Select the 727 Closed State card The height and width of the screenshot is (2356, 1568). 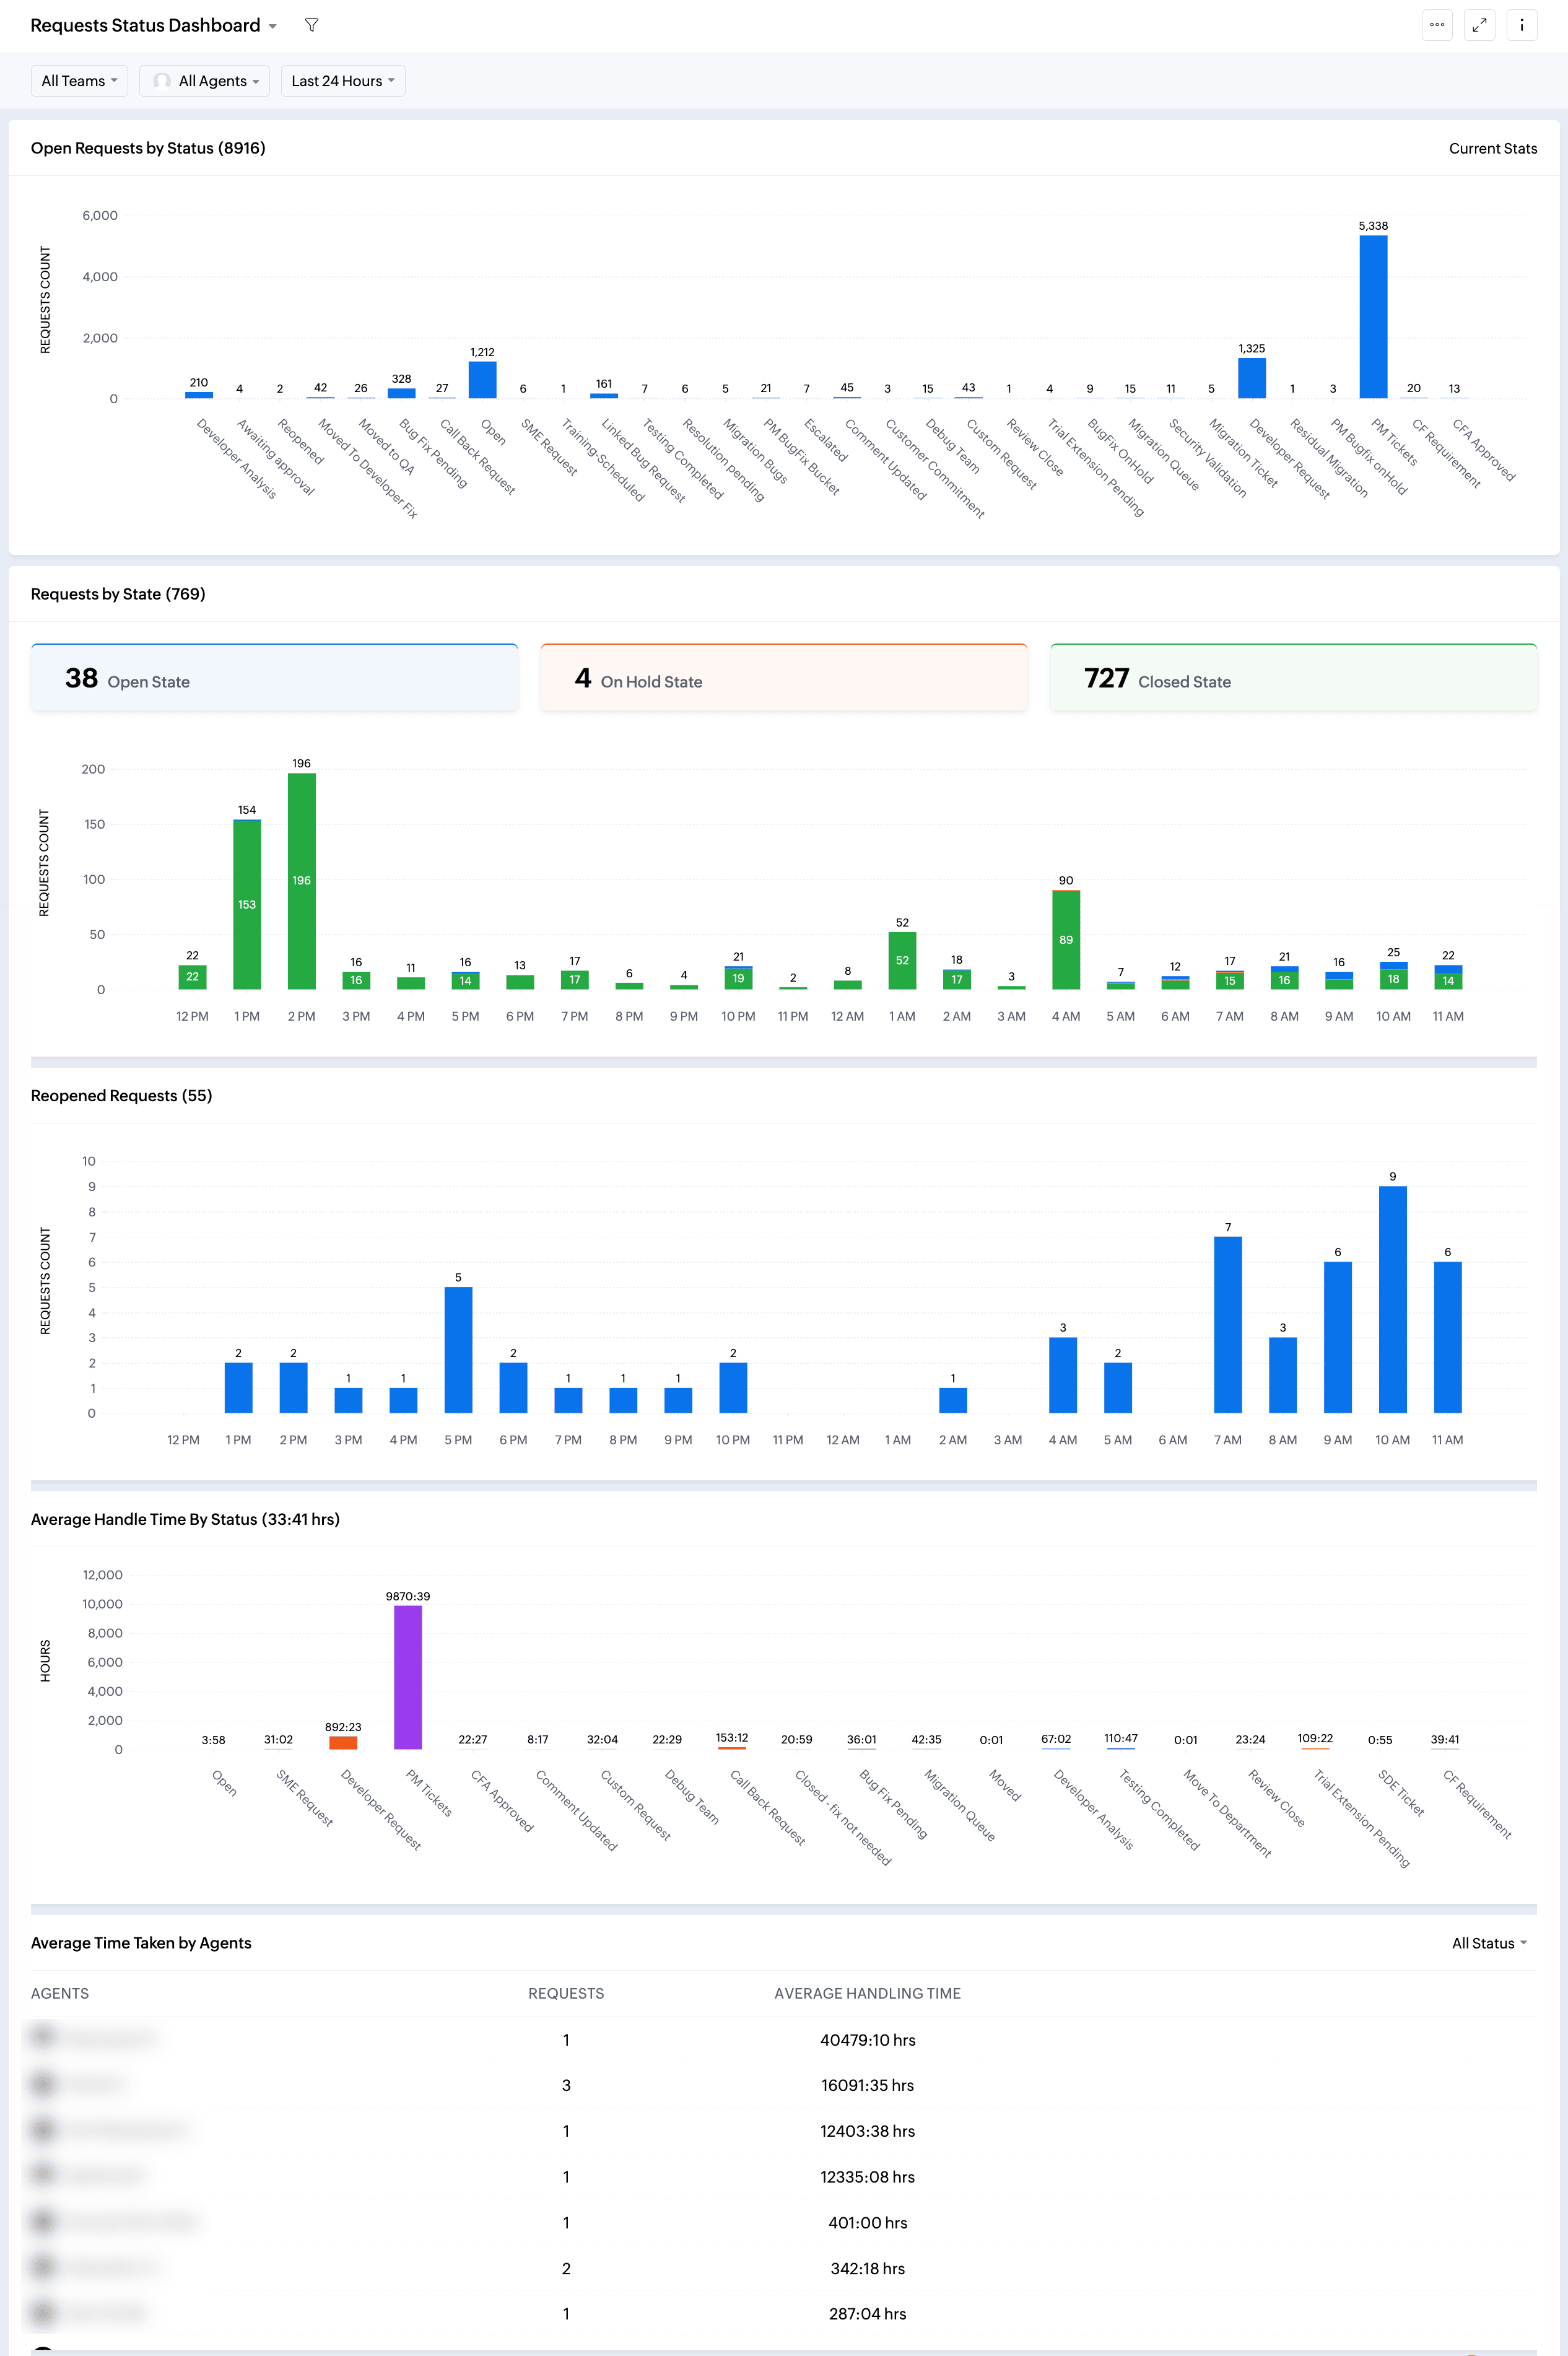point(1292,679)
